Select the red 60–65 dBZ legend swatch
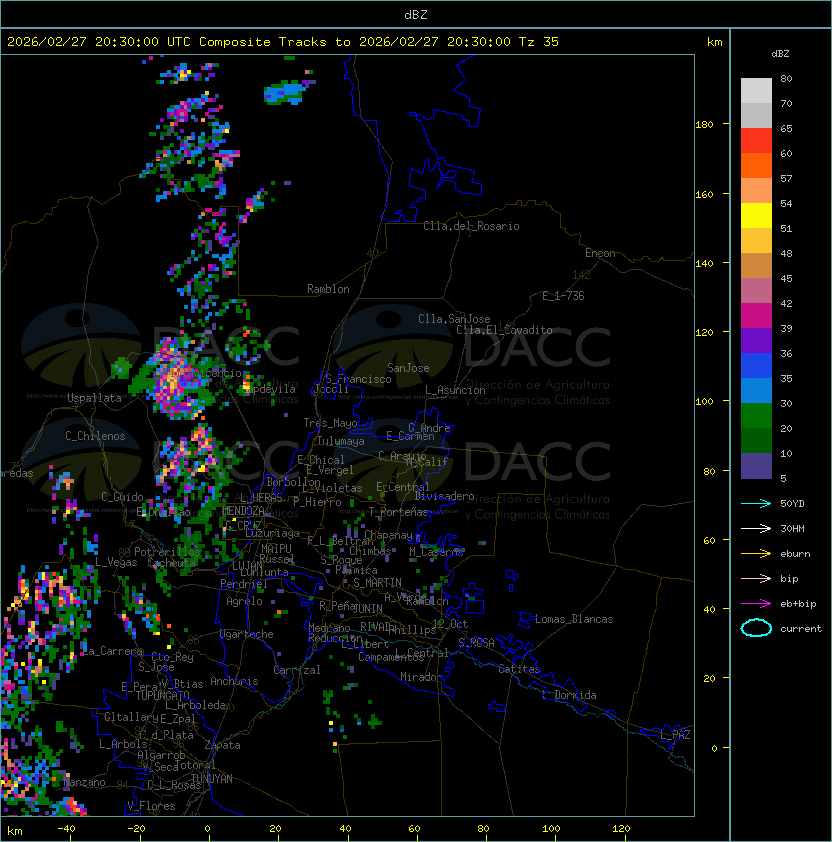 [756, 141]
